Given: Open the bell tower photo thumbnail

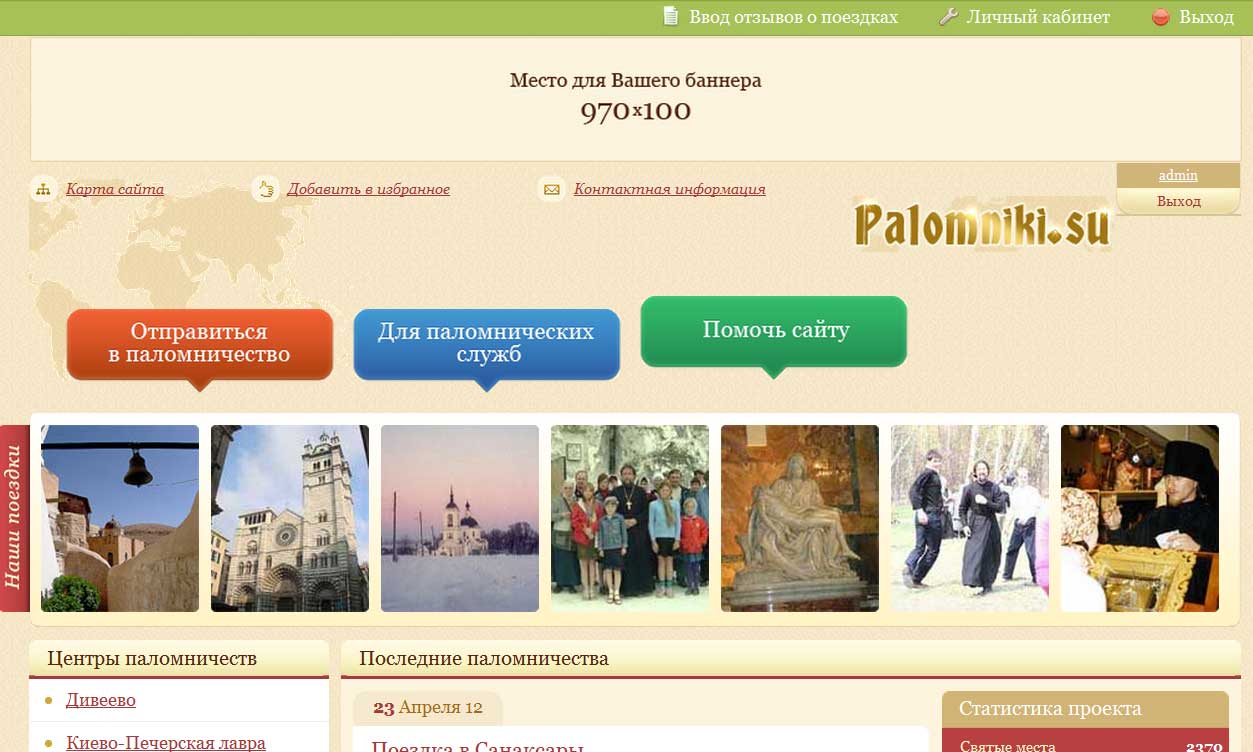Looking at the screenshot, I should coord(120,518).
